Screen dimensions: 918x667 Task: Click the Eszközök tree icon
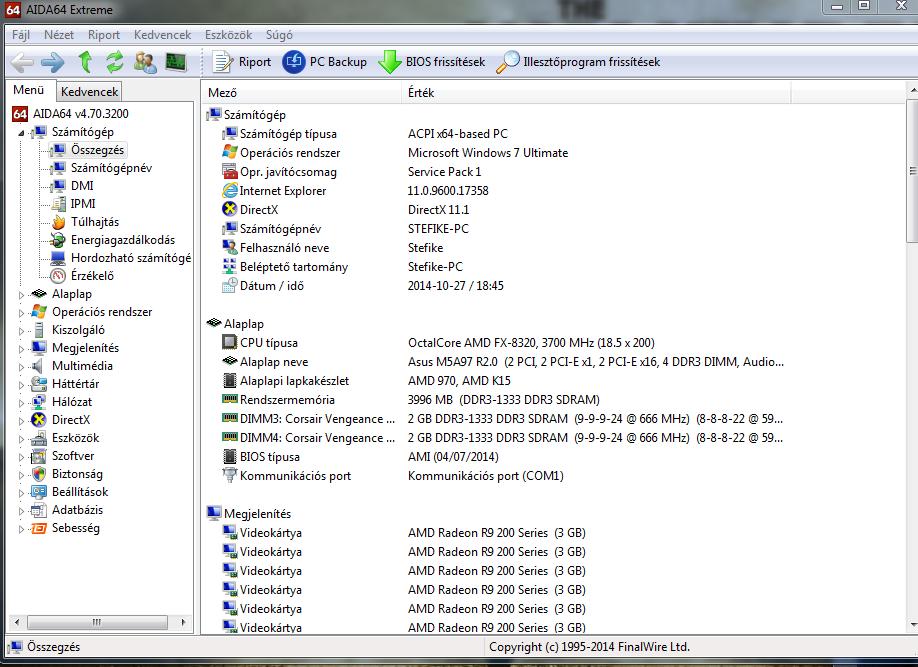[39, 438]
